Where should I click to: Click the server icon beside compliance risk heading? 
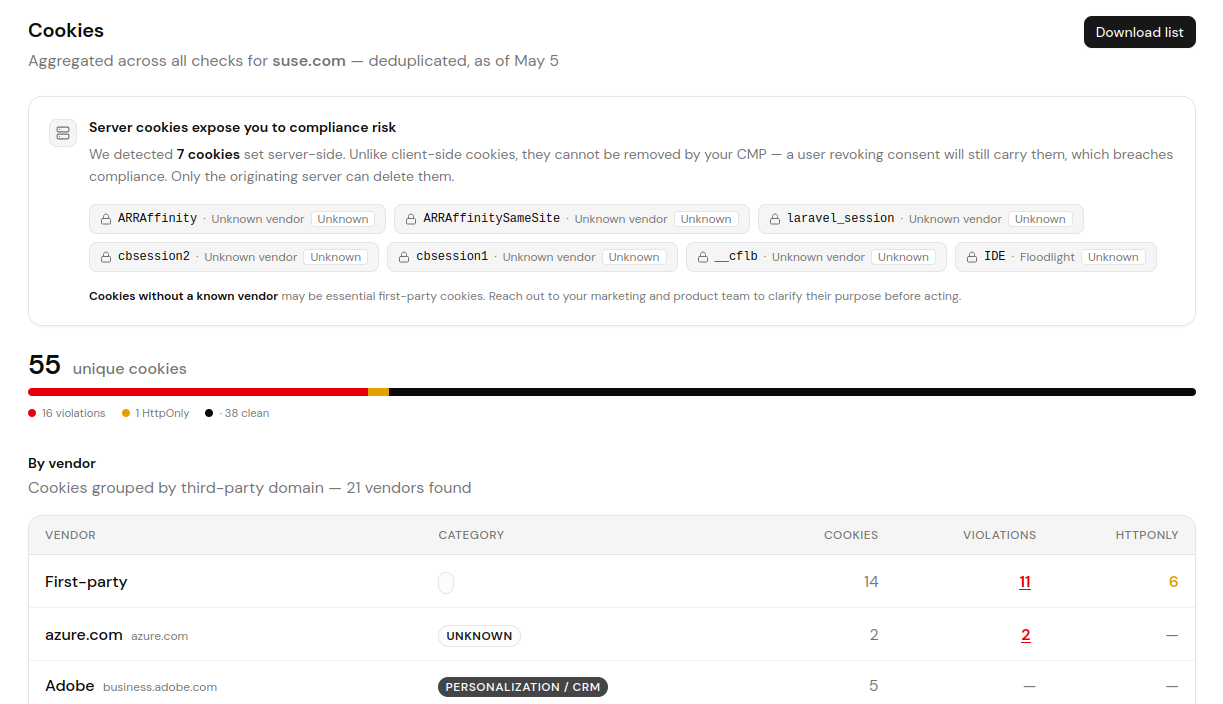[x=63, y=133]
